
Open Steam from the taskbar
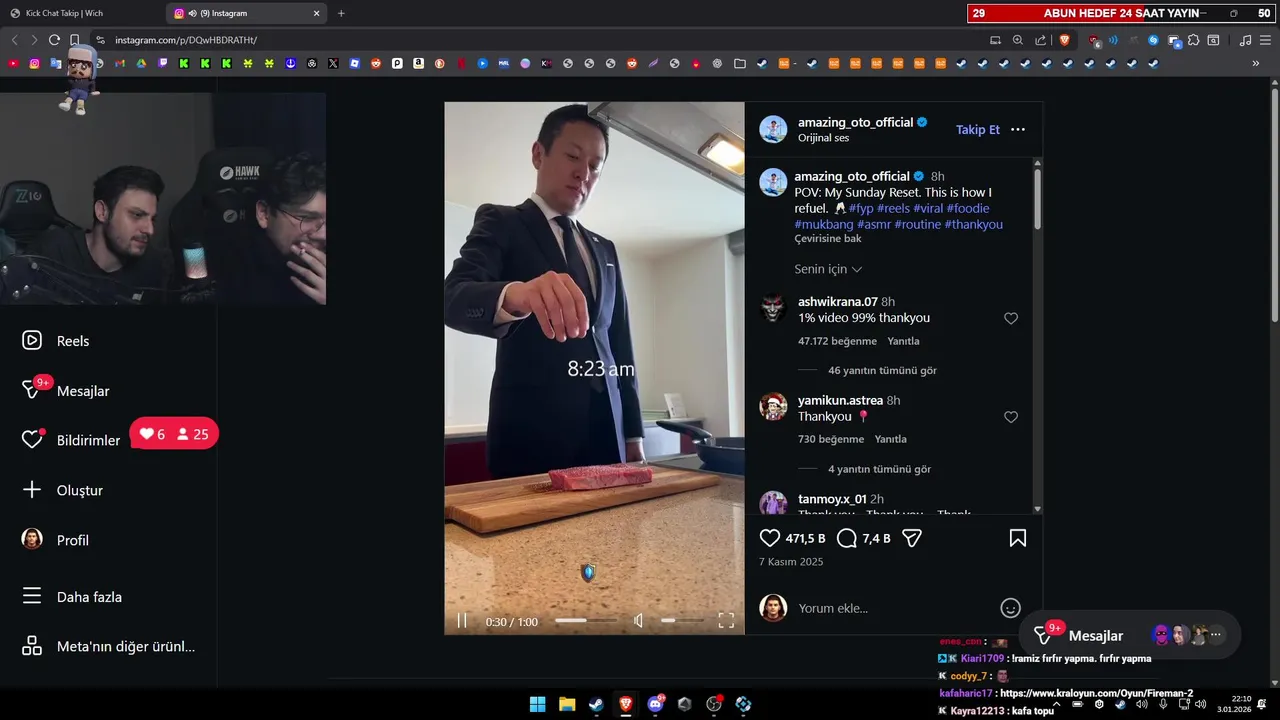596,704
